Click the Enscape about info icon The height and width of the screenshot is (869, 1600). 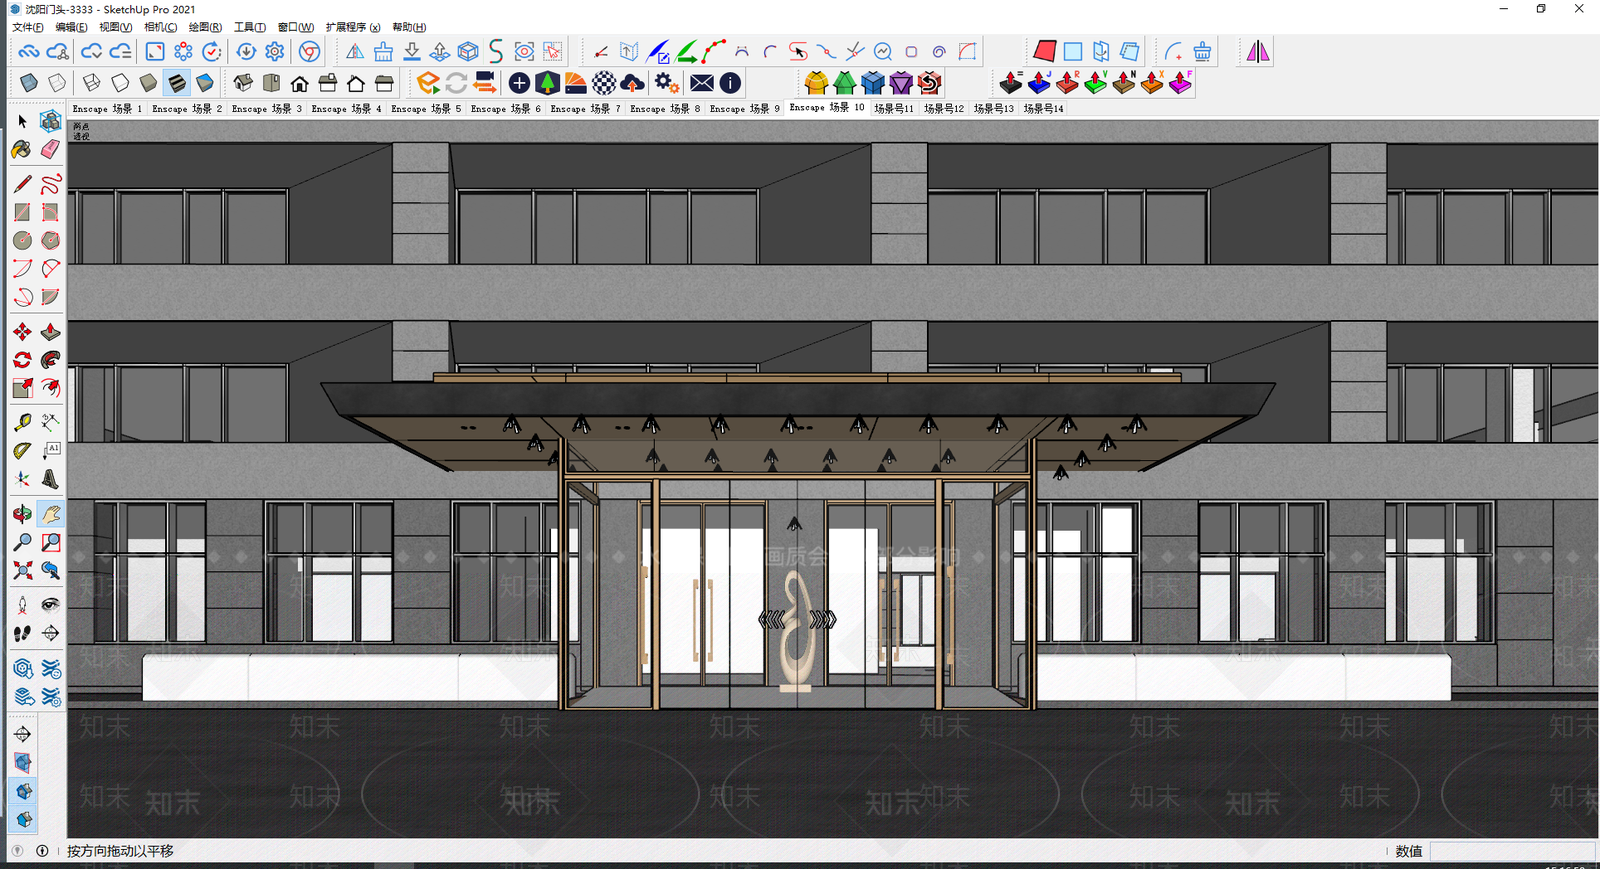(730, 83)
